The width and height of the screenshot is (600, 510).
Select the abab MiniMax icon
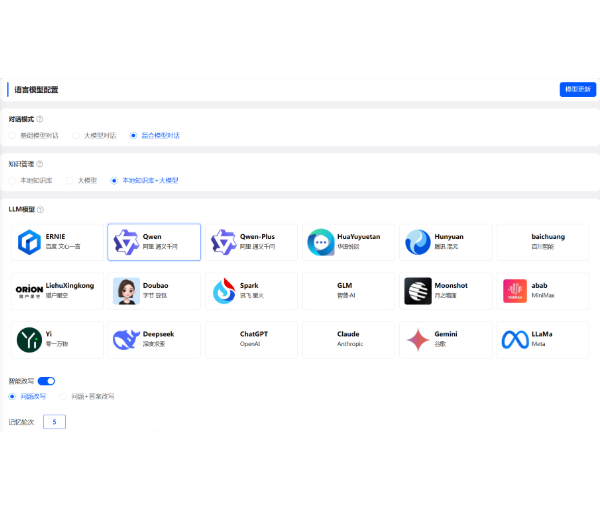514,291
